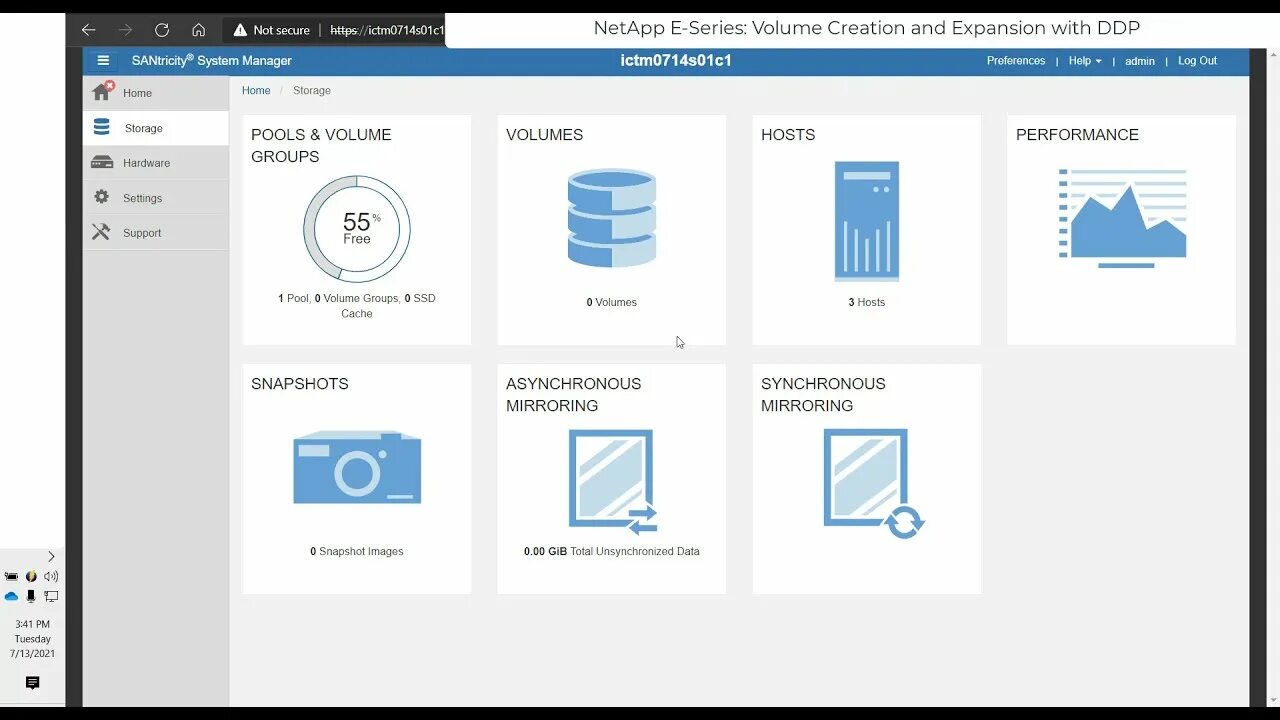The width and height of the screenshot is (1280, 720).
Task: Click the Settings gear icon in sidebar
Action: coord(101,197)
